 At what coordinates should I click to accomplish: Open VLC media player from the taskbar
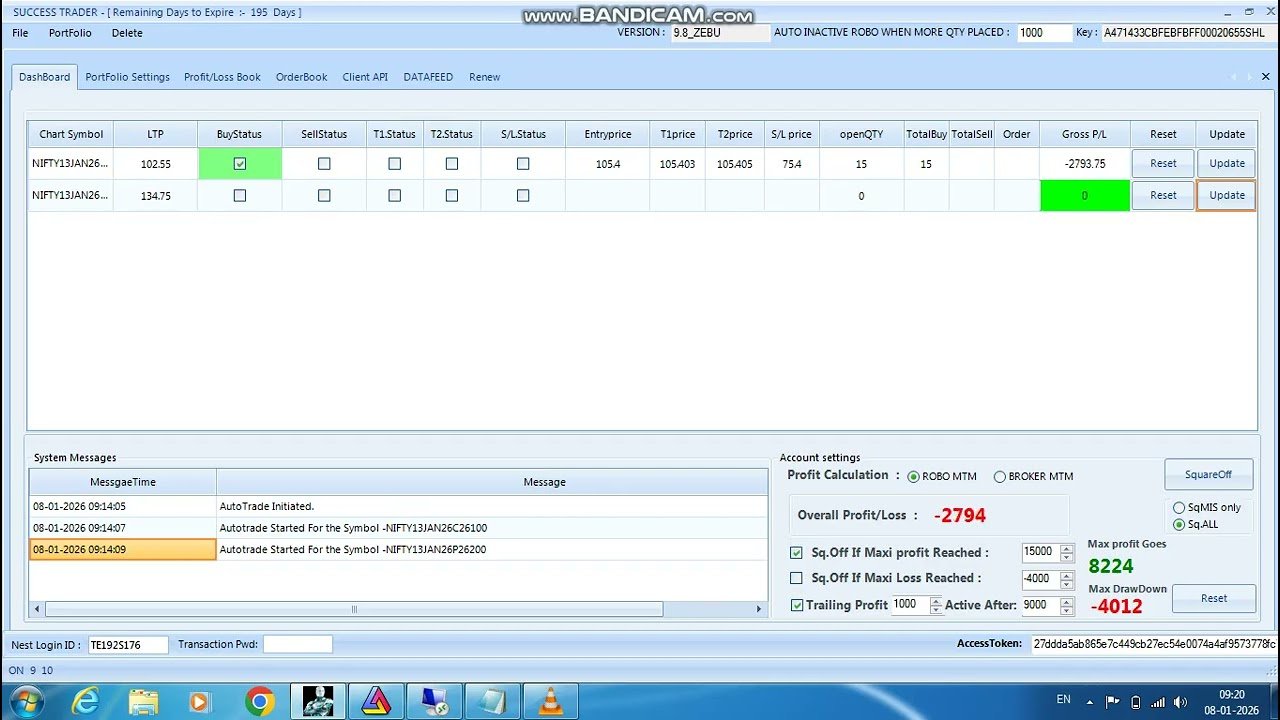550,700
